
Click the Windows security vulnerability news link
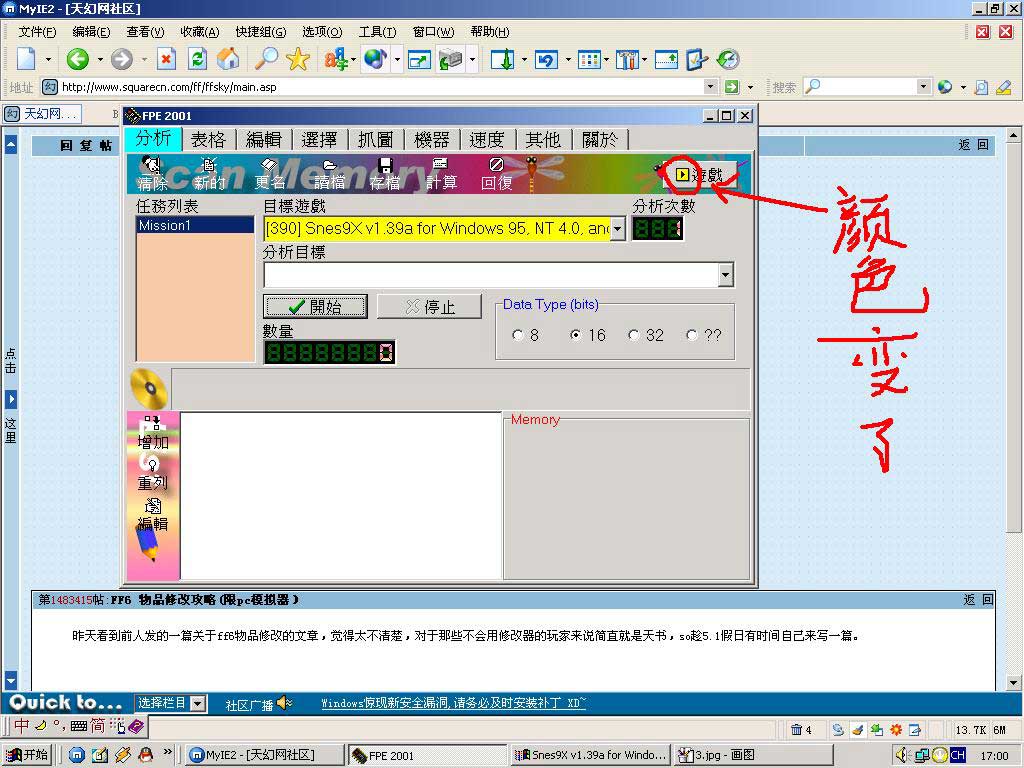pyautogui.click(x=454, y=703)
